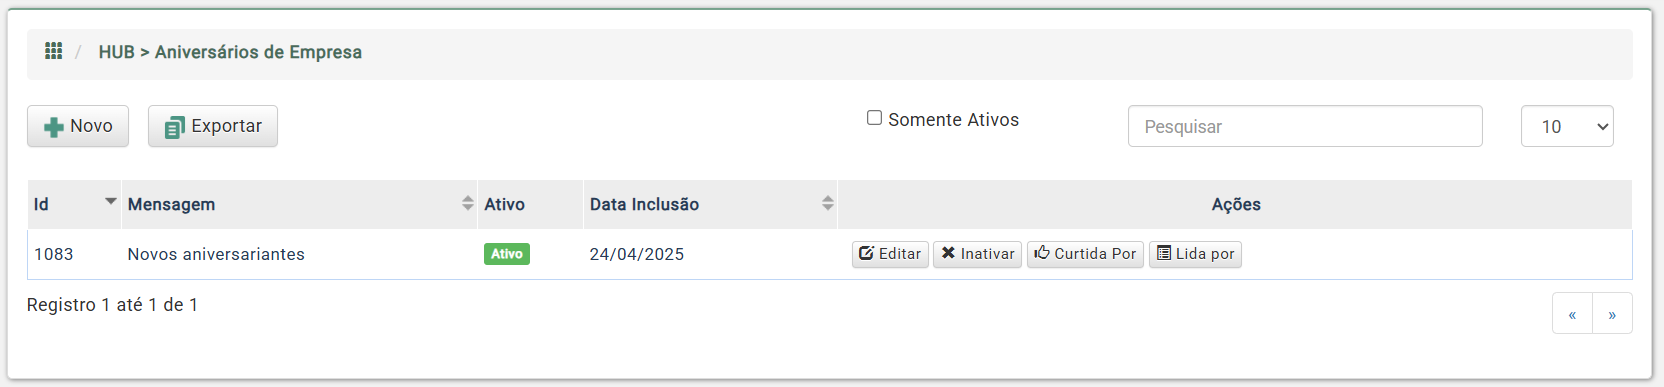Click the Ações column header
The height and width of the screenshot is (387, 1664).
point(1236,204)
